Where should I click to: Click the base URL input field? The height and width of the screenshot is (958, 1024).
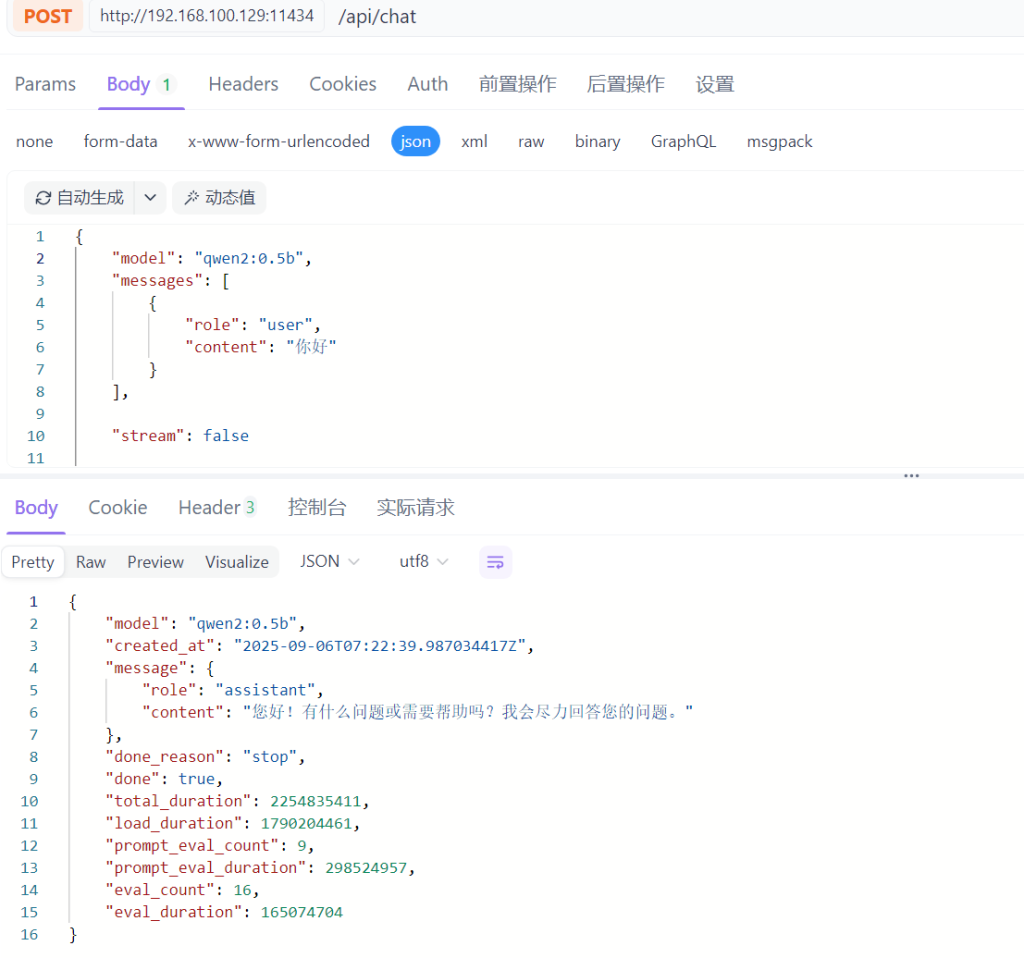click(x=206, y=16)
